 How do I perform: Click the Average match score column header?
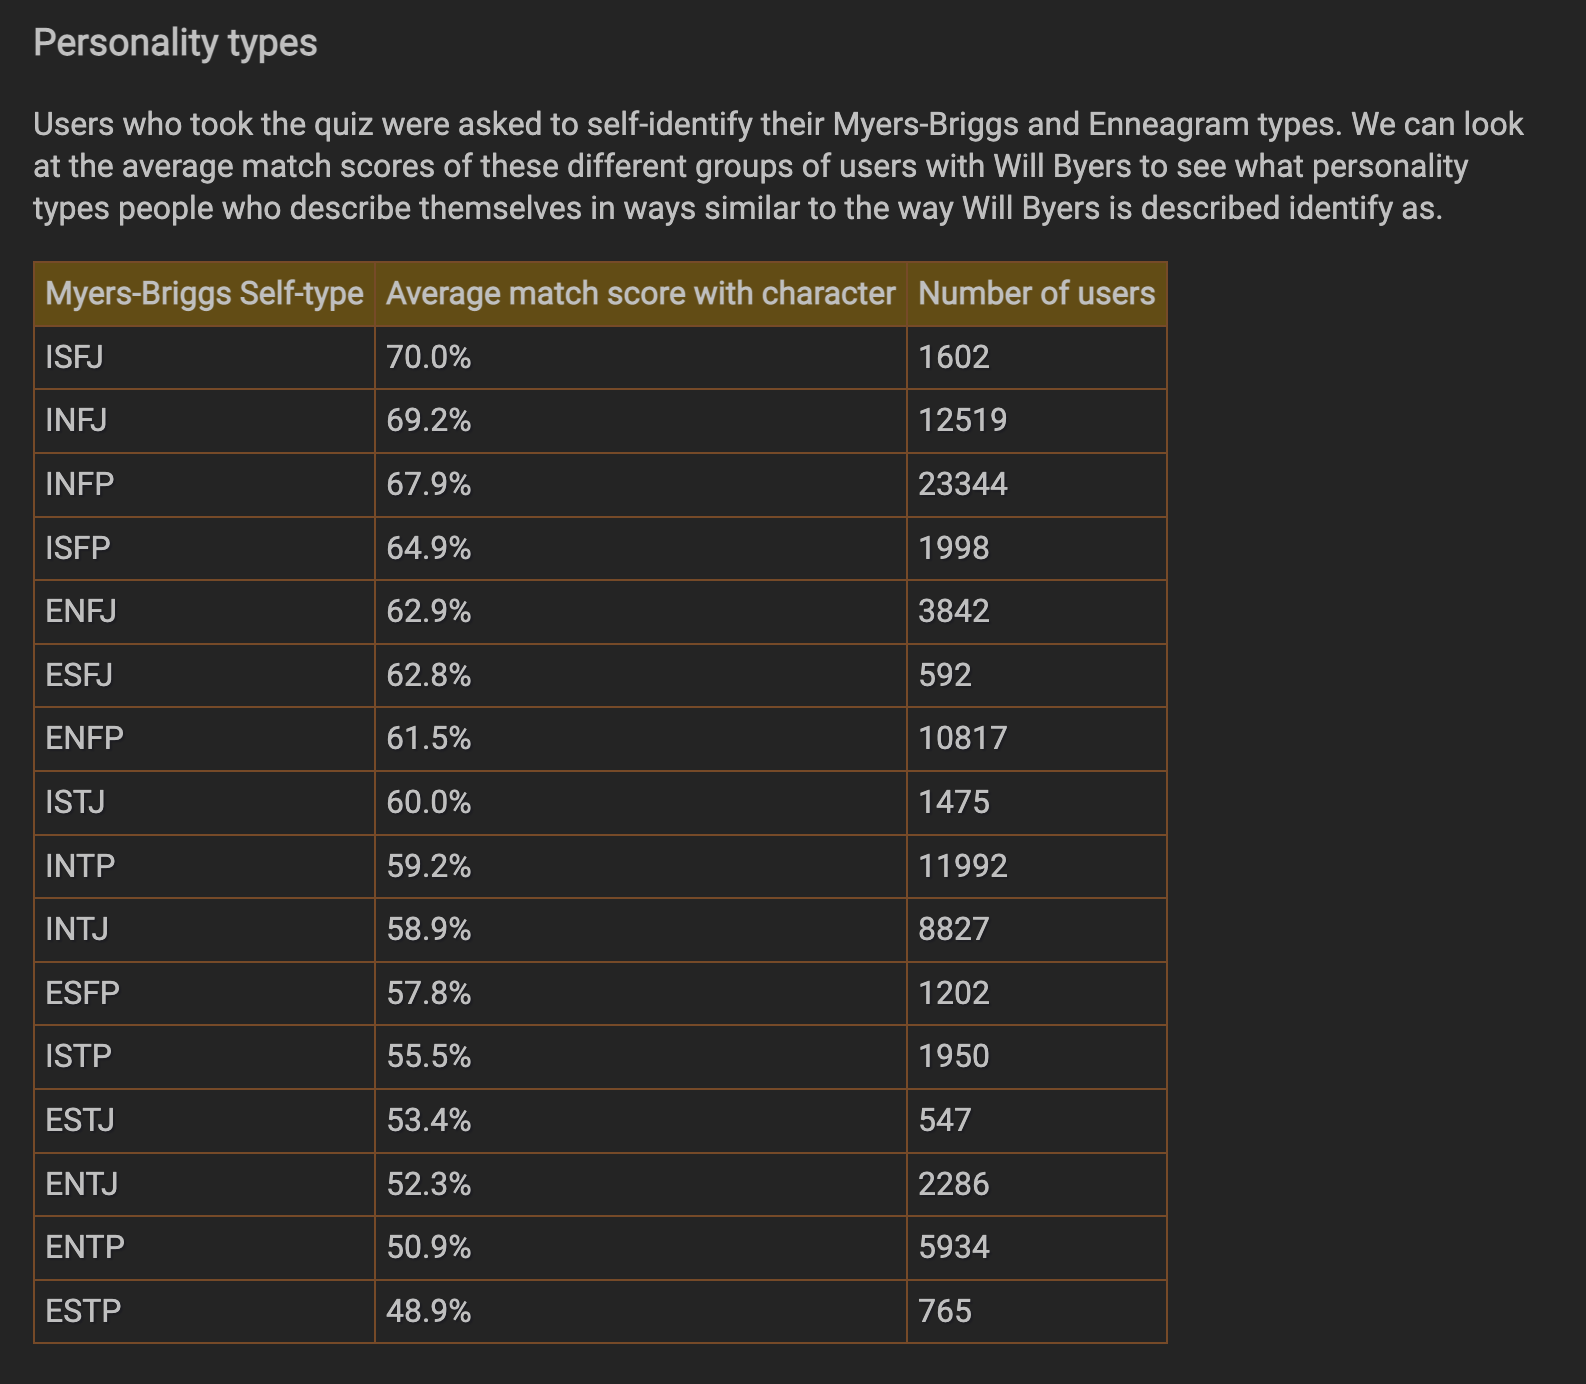coord(640,294)
